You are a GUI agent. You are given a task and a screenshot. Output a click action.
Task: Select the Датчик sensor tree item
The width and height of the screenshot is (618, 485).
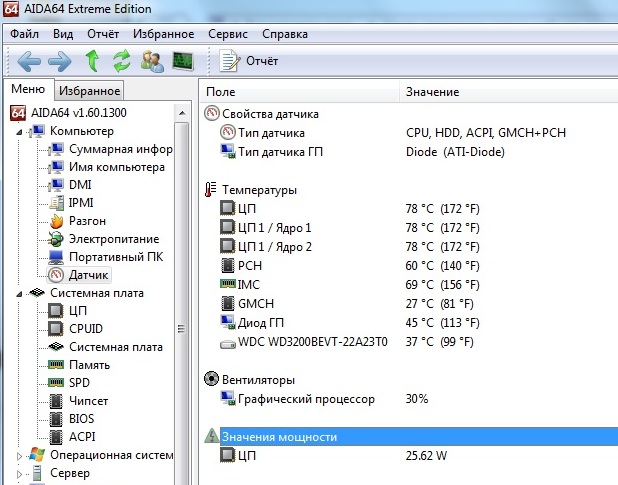click(x=89, y=275)
